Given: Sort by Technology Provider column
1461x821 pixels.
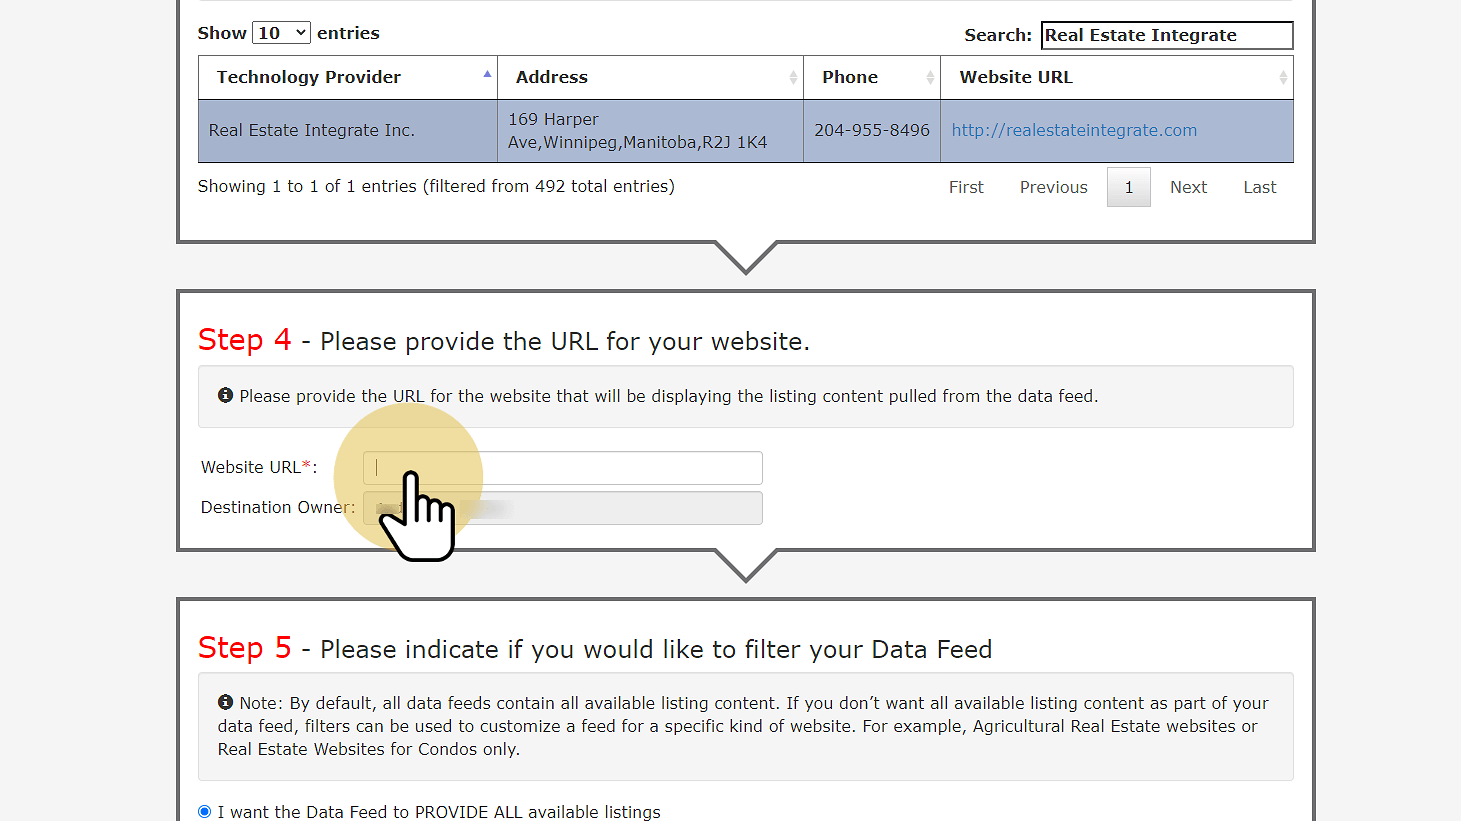Looking at the screenshot, I should 348,77.
